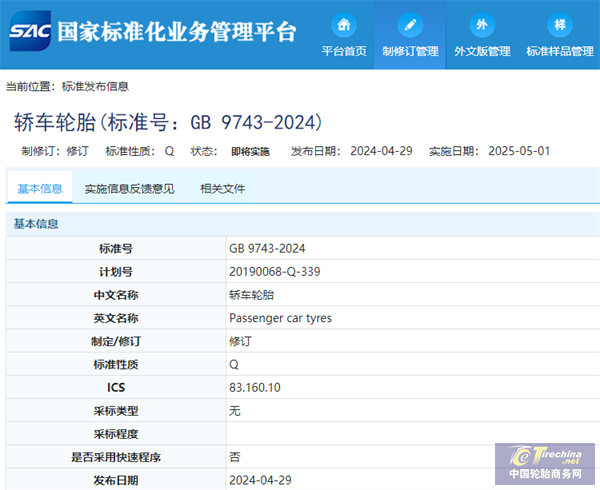Click the ICS value 83.160.10
600x490 pixels.
click(255, 387)
